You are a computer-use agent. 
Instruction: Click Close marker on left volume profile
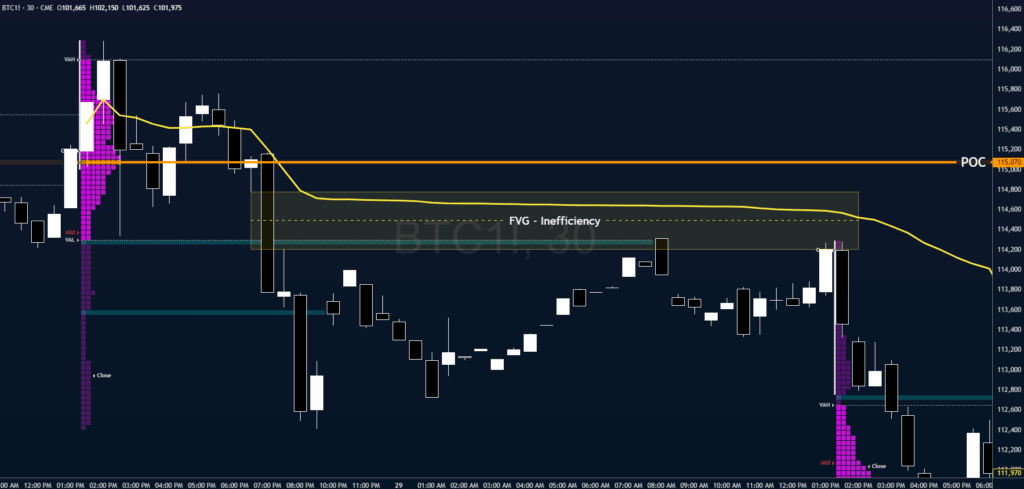(102, 374)
